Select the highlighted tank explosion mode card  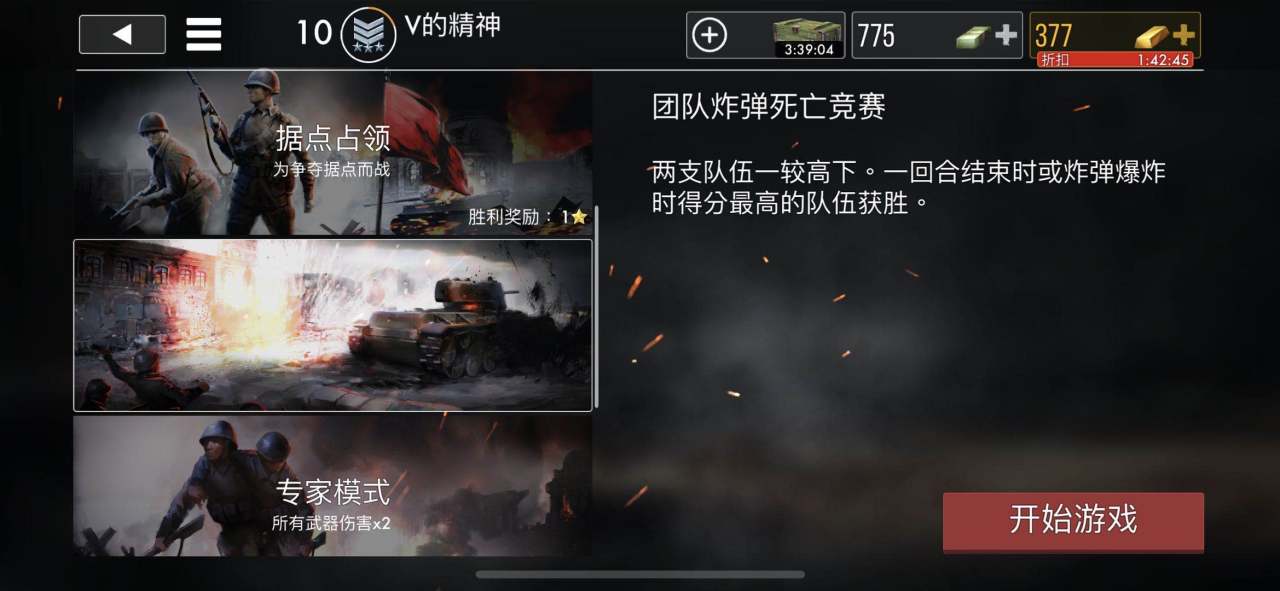[332, 325]
